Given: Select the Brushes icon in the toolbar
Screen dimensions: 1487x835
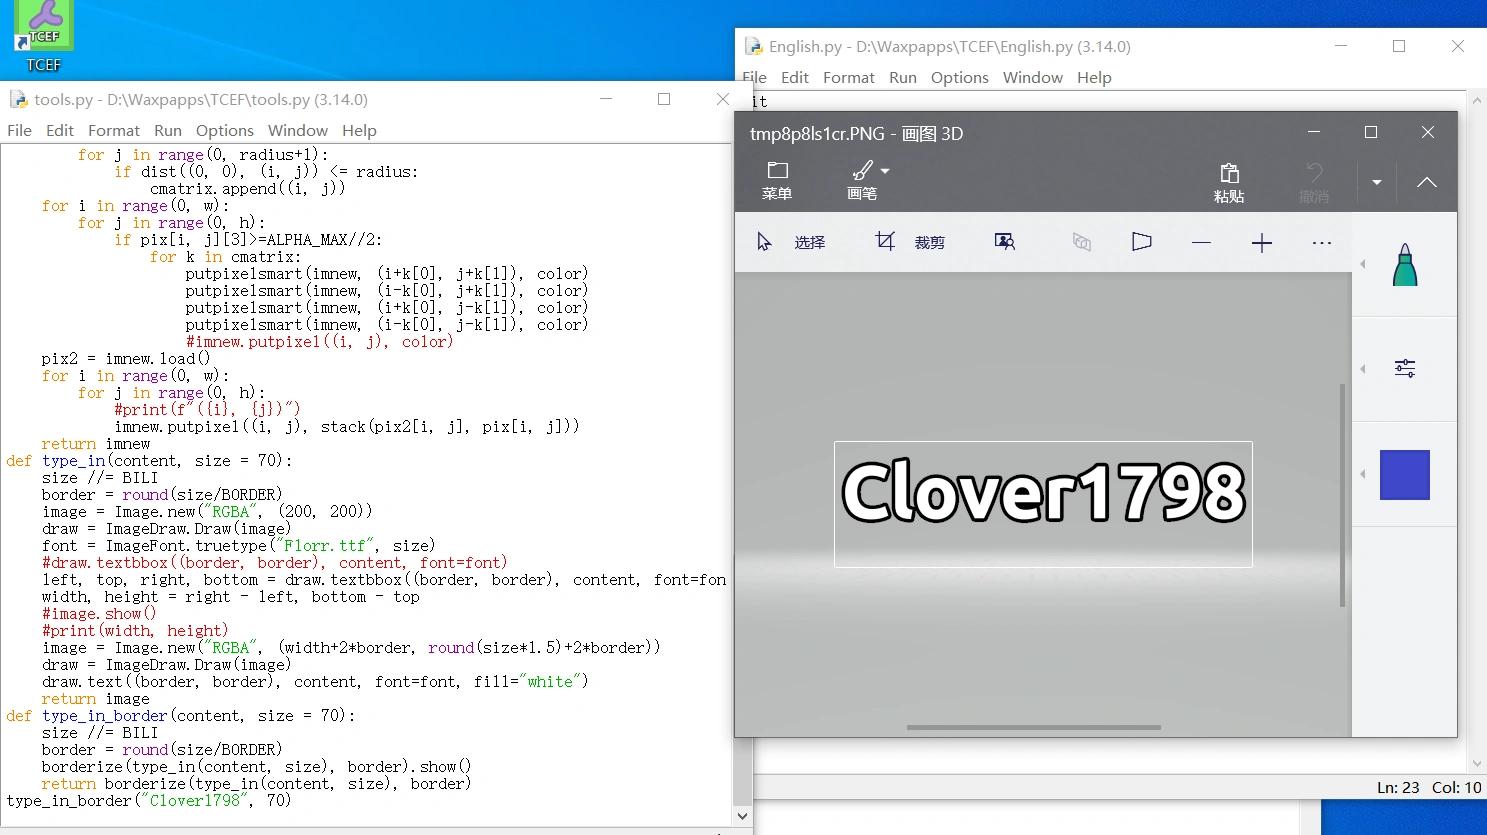Looking at the screenshot, I should click(x=861, y=180).
